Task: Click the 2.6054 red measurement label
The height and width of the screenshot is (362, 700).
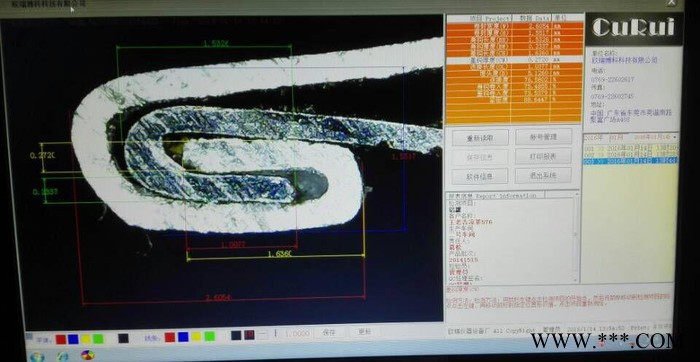Action: click(x=218, y=298)
